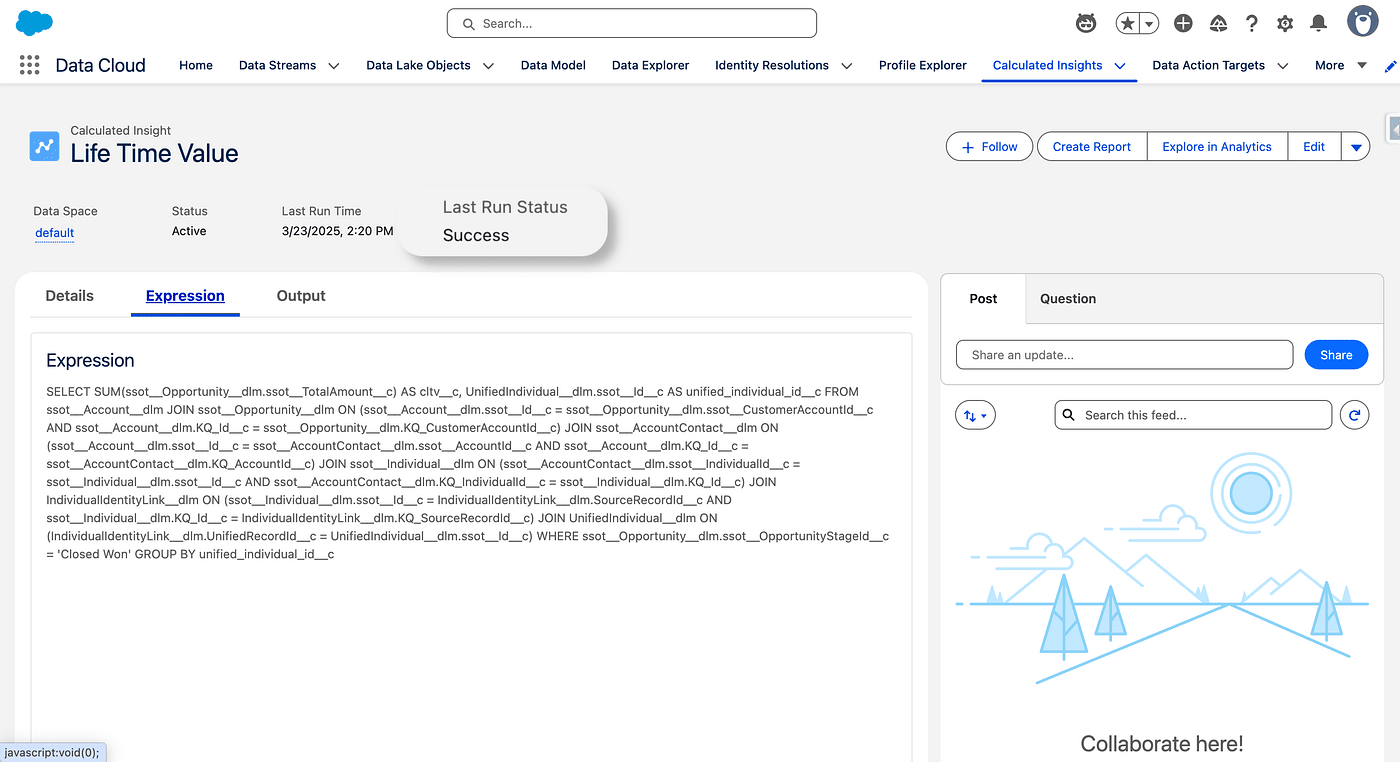Switch to the Question tab
Screen dimensions: 1400x762
[1067, 299]
